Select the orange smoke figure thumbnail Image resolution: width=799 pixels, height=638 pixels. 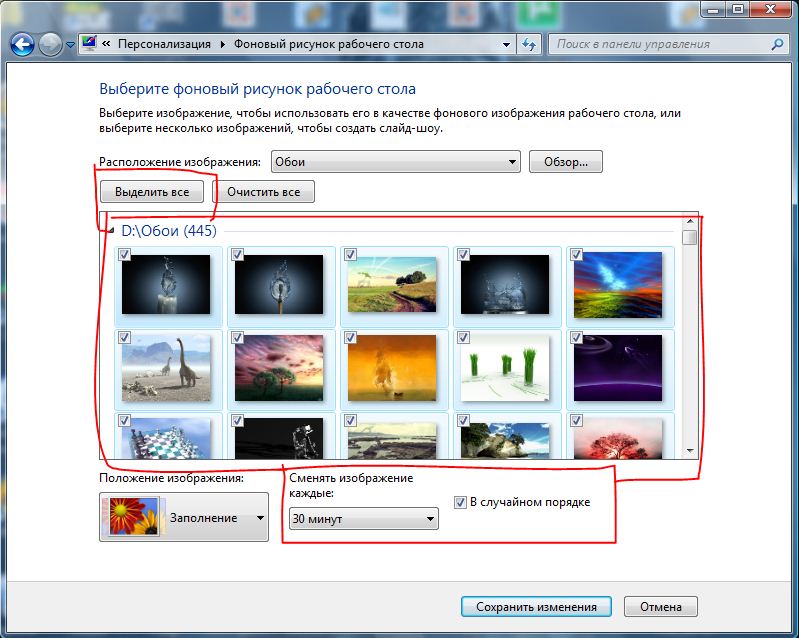pos(392,368)
